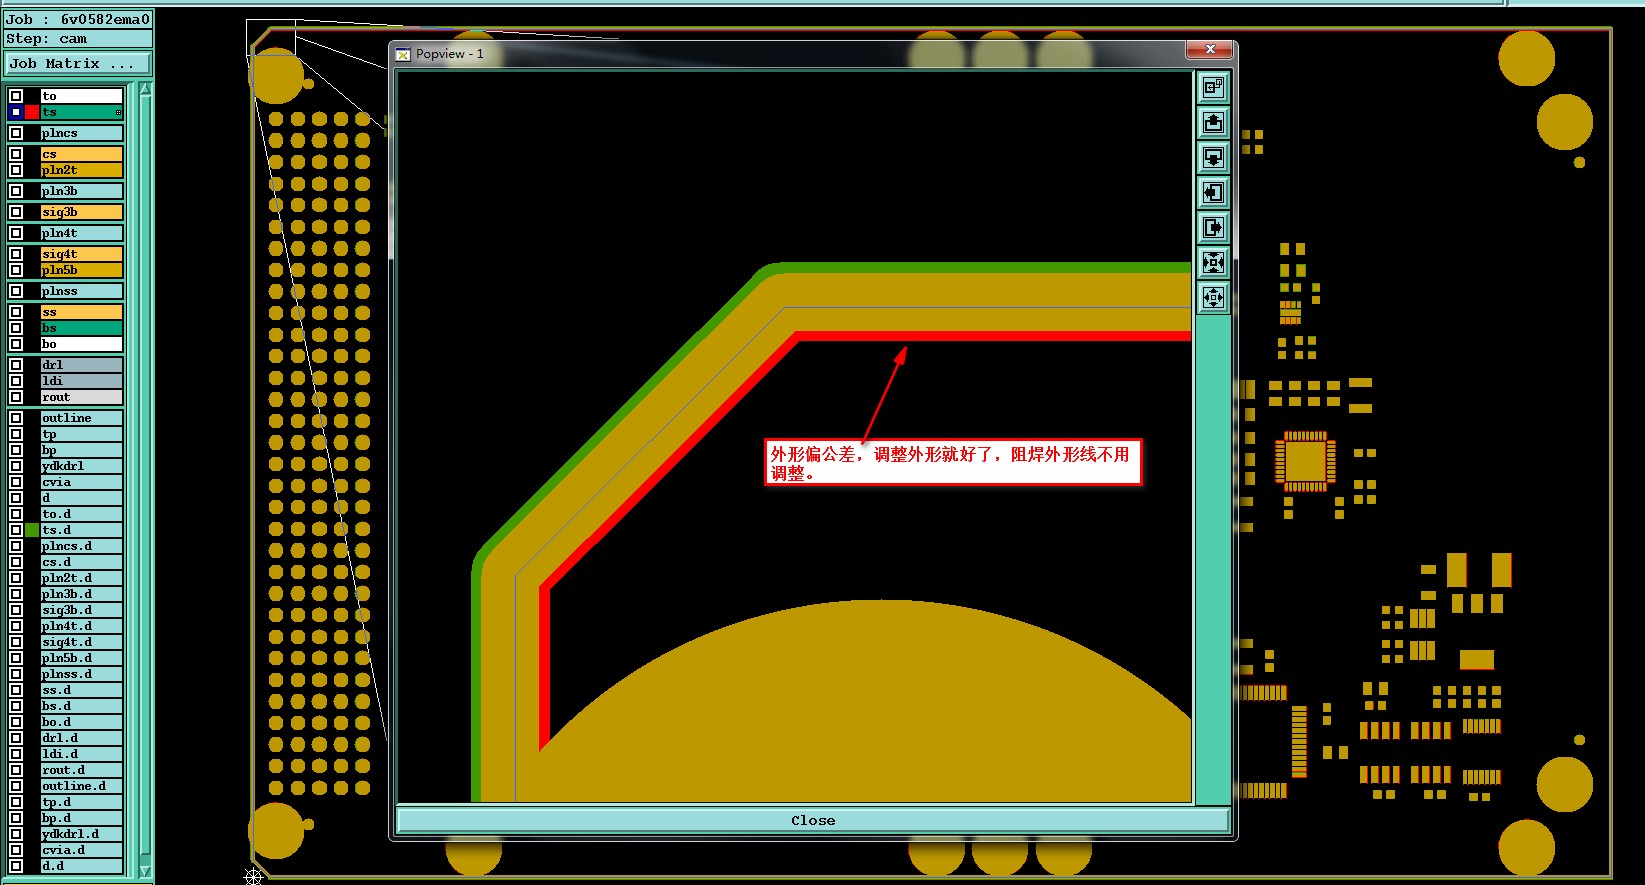Select the bo layer name
The height and width of the screenshot is (885, 1645).
coord(82,344)
